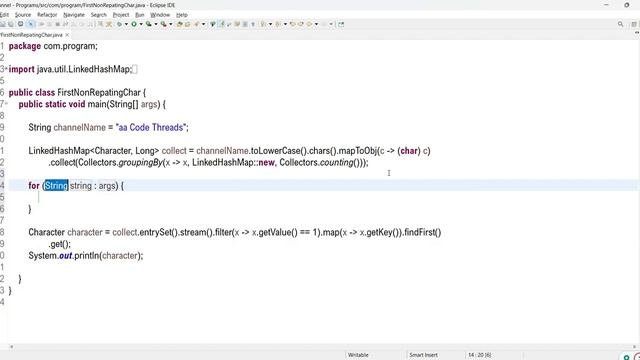Click the Pin Editor icon at toolbar end
The image size is (640, 360).
341,24
